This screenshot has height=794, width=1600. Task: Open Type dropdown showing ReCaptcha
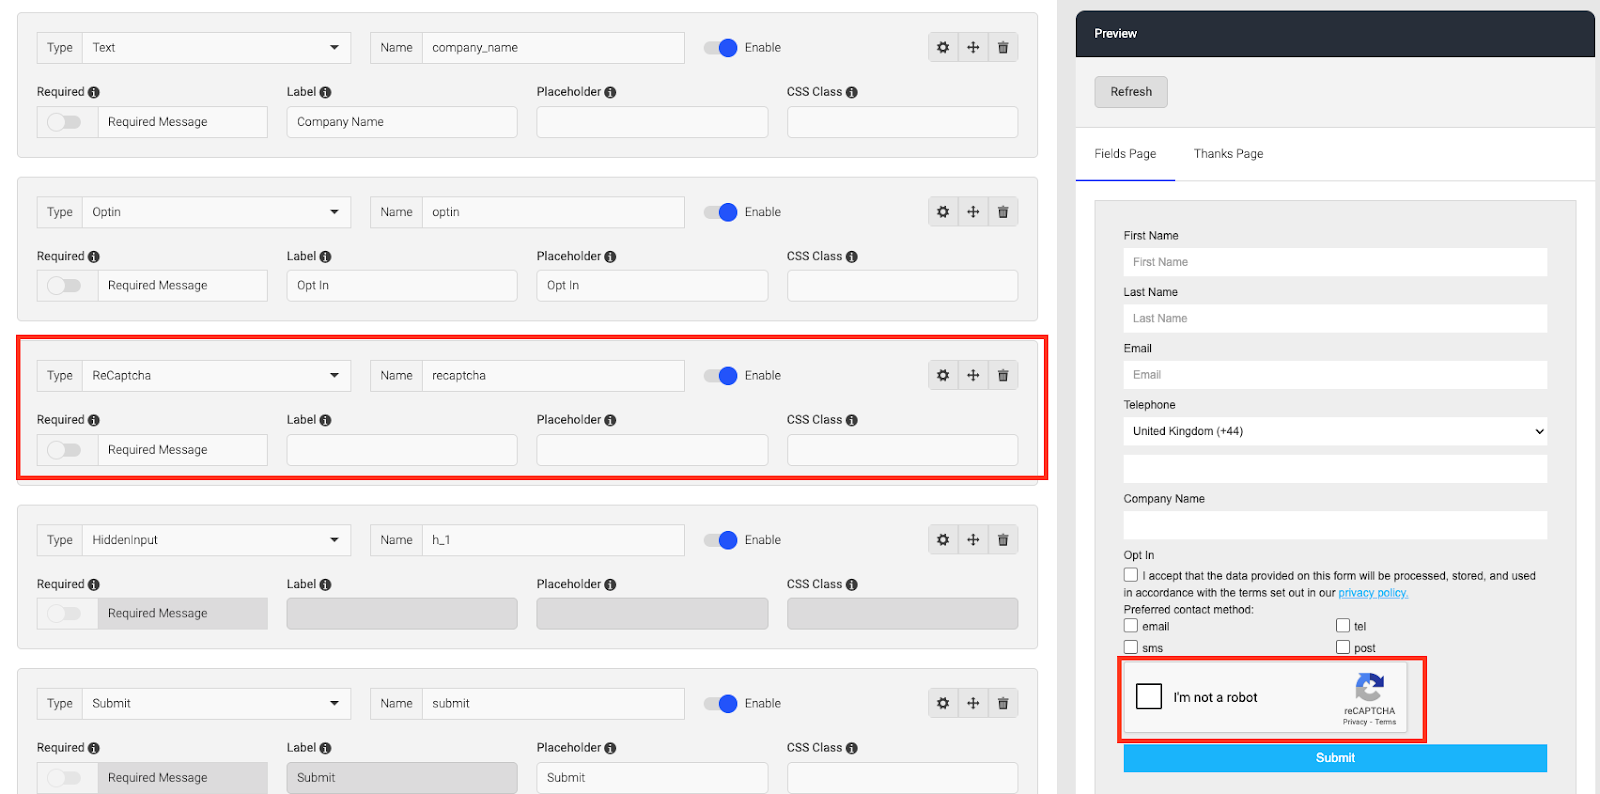click(216, 376)
